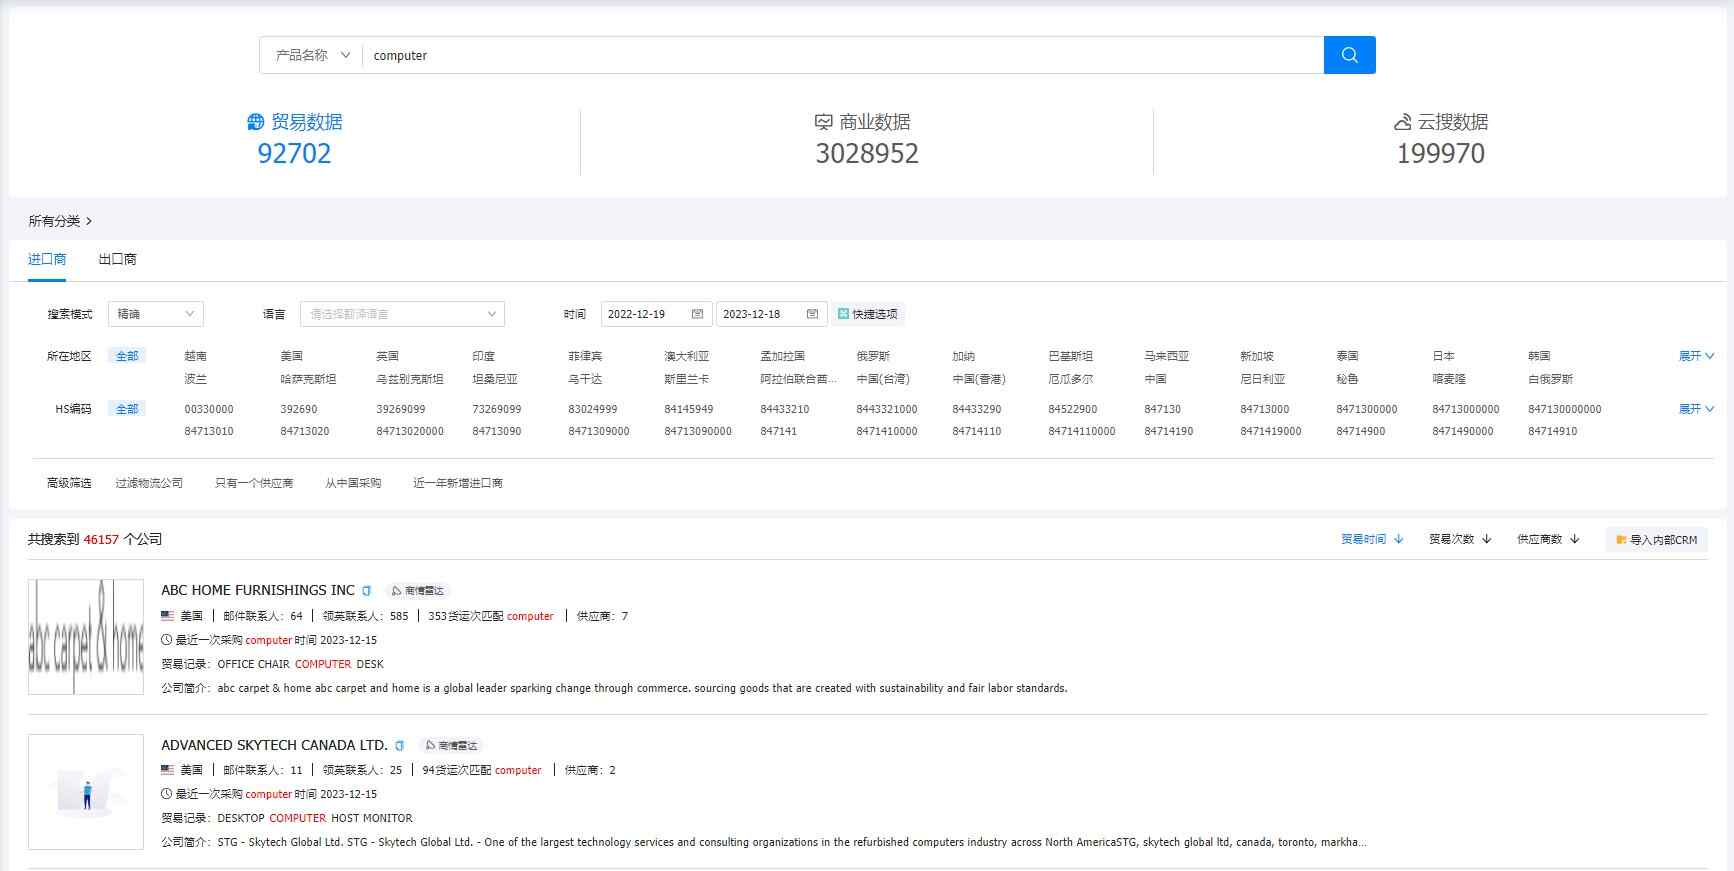The height and width of the screenshot is (871, 1734).
Task: Expand the HS编码 code list with 展开
Action: tap(1696, 409)
